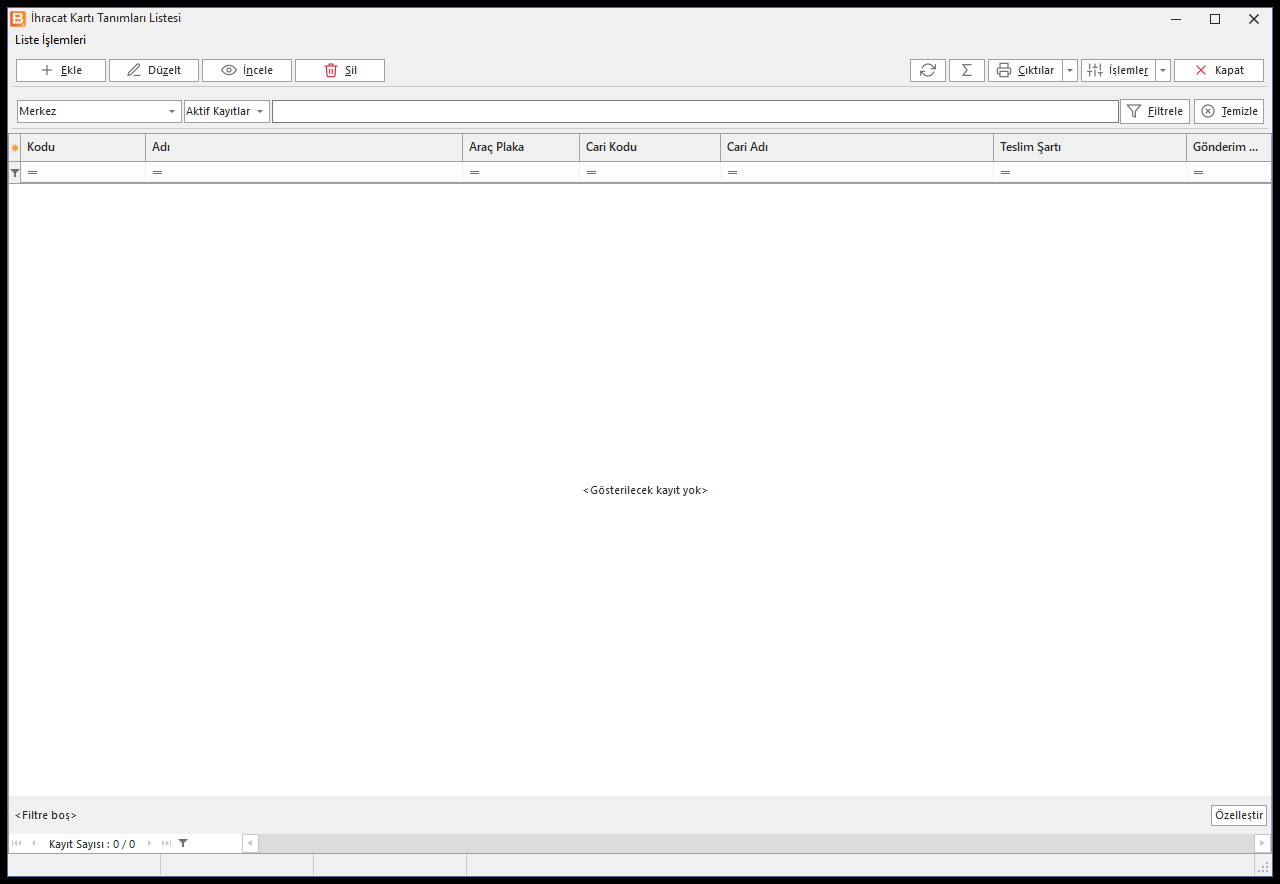
Task: Expand the Çıktılar dropdown arrow
Action: click(1070, 70)
